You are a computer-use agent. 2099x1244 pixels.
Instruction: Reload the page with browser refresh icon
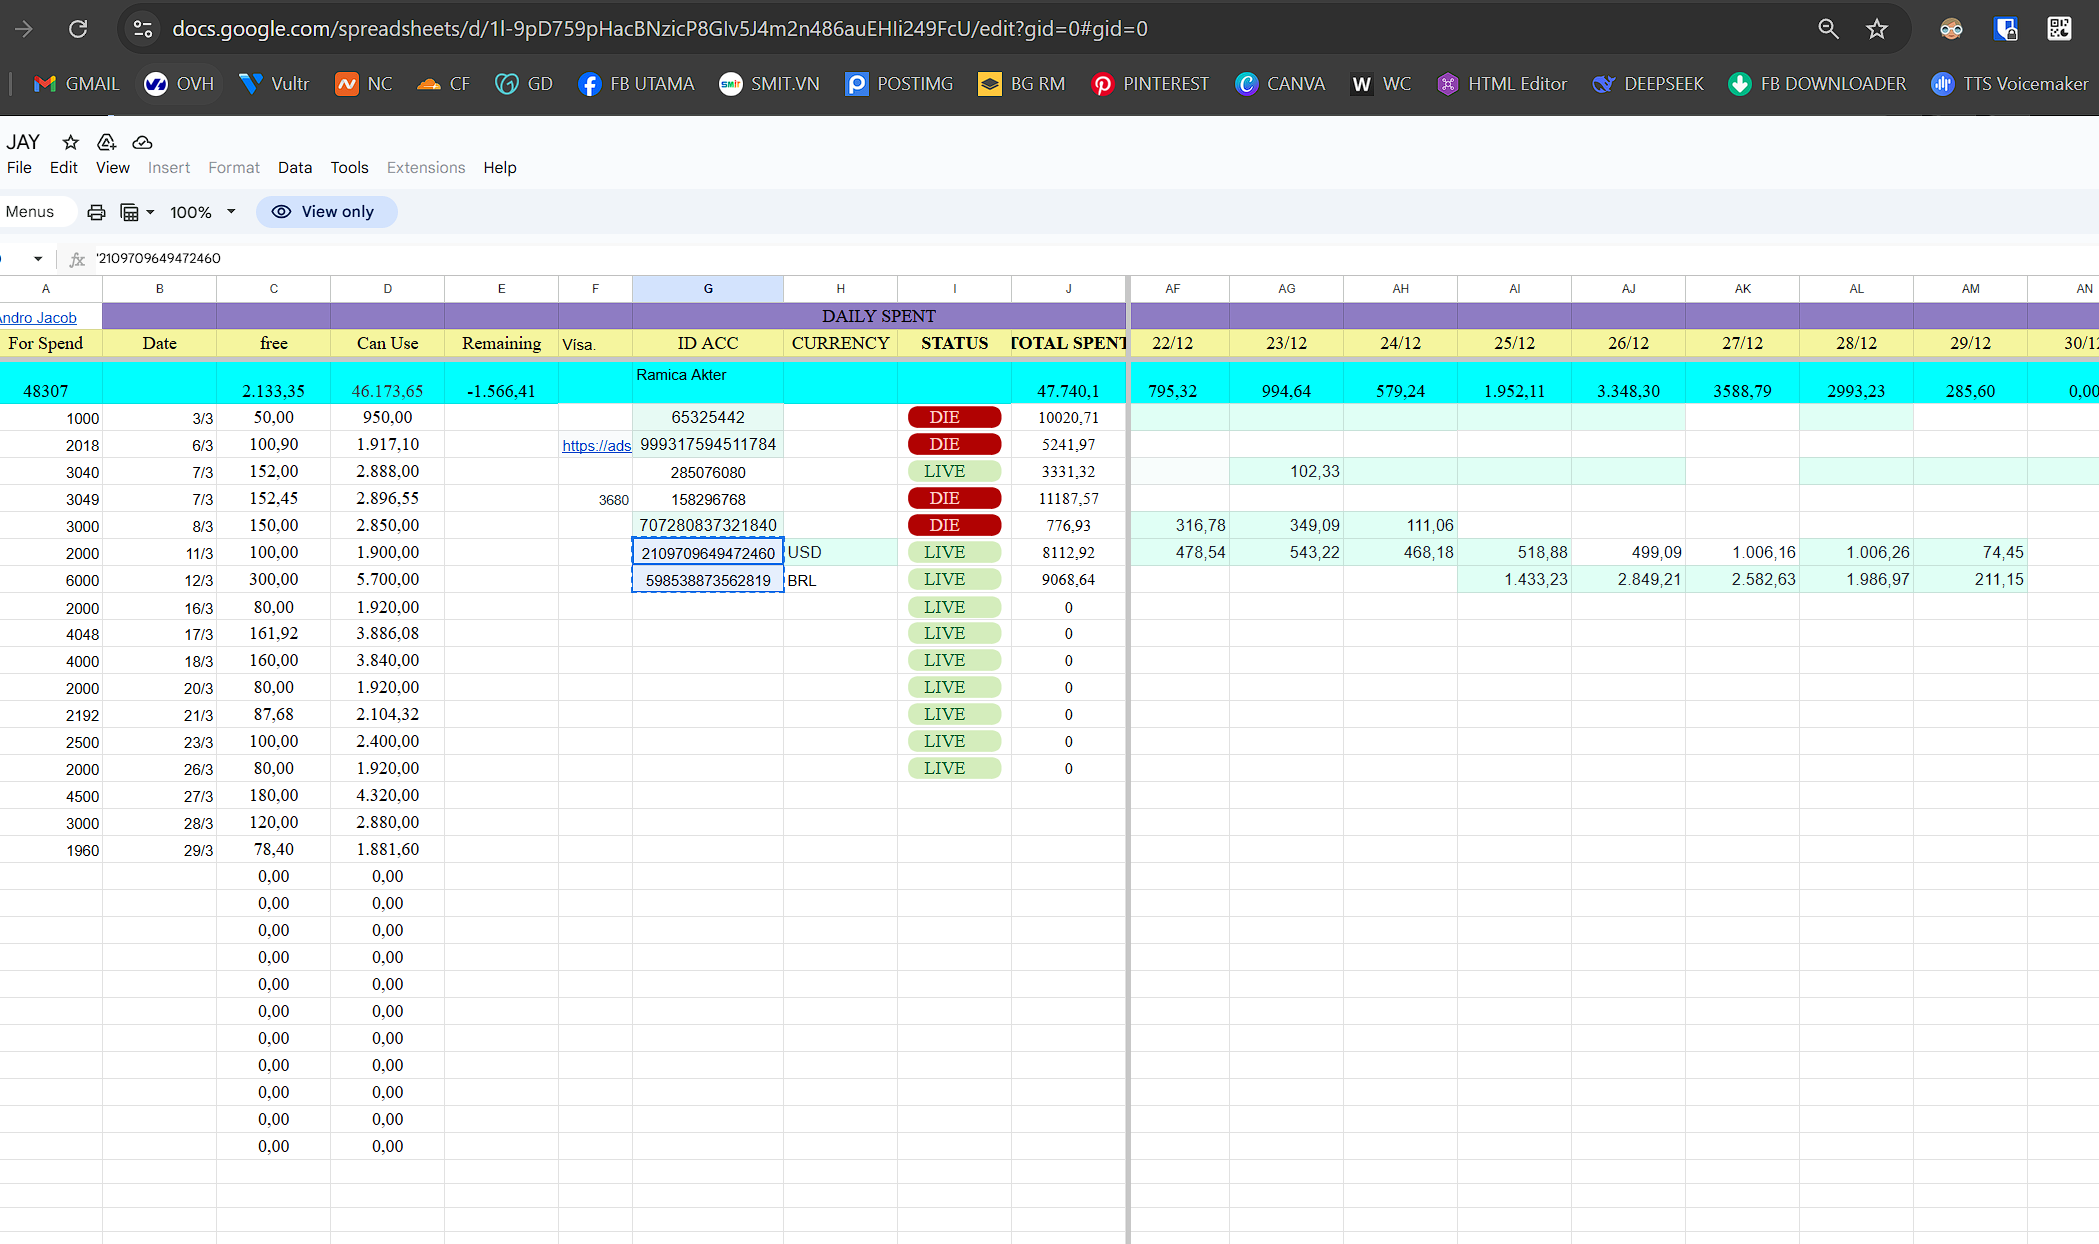coord(78,29)
